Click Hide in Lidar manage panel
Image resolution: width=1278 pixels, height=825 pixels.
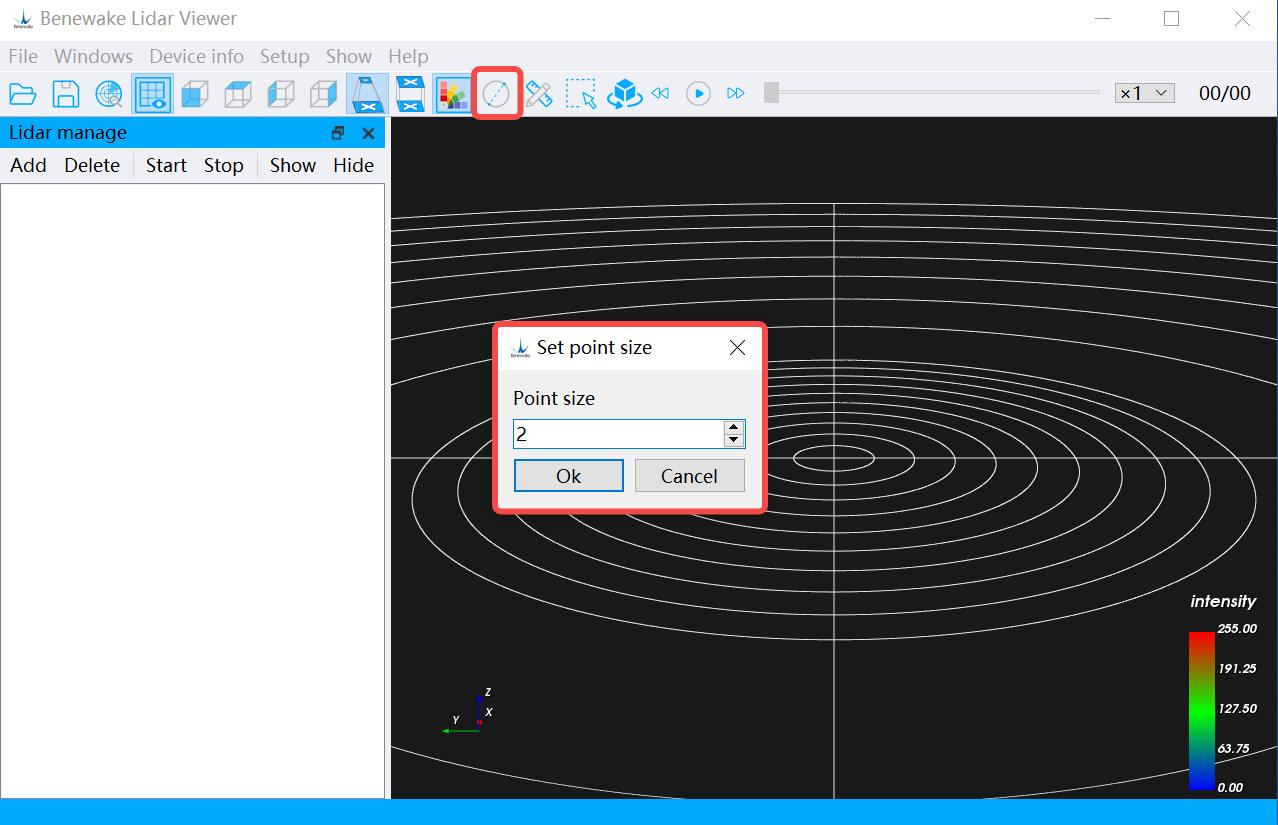[354, 165]
